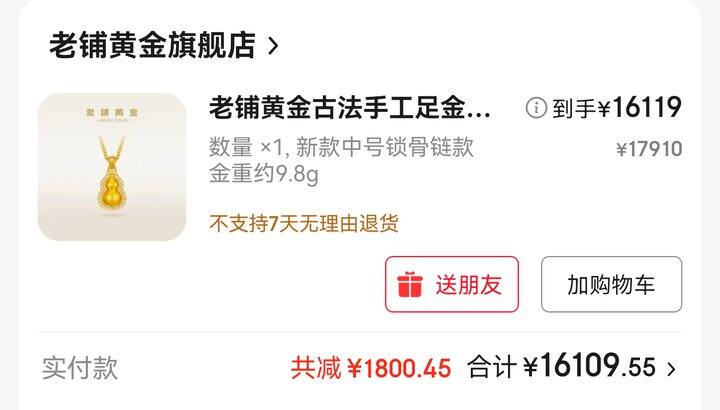Tap the red gift box icon
This screenshot has height=410, width=720.
[x=410, y=285]
